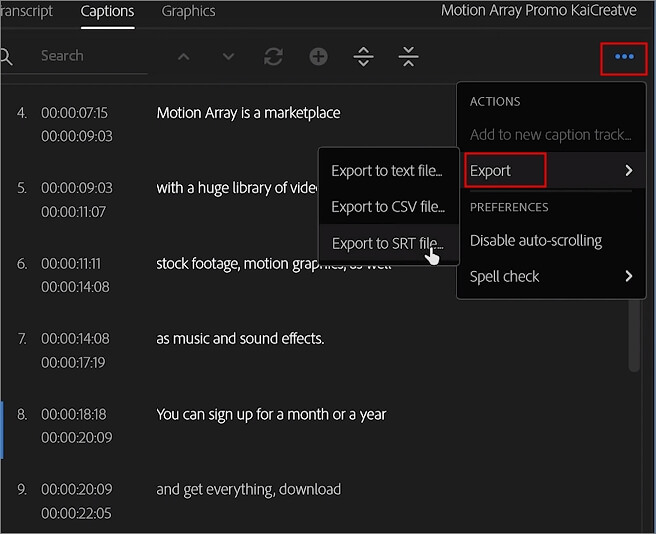Select caption 'You can sign up for a month'
The height and width of the screenshot is (534, 656).
[x=271, y=414]
